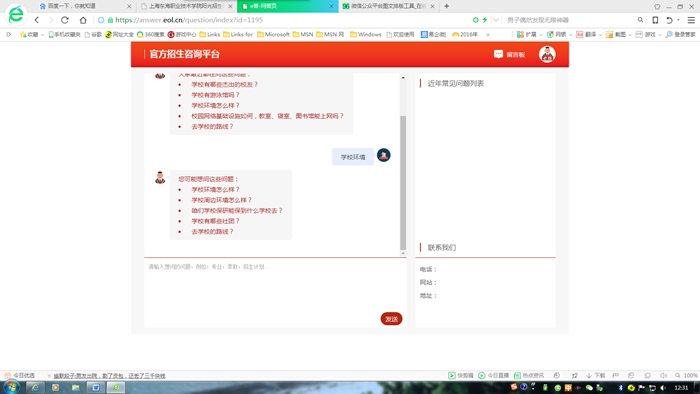Open the browser home page icon
The width and height of the screenshot is (700, 394).
click(x=83, y=20)
